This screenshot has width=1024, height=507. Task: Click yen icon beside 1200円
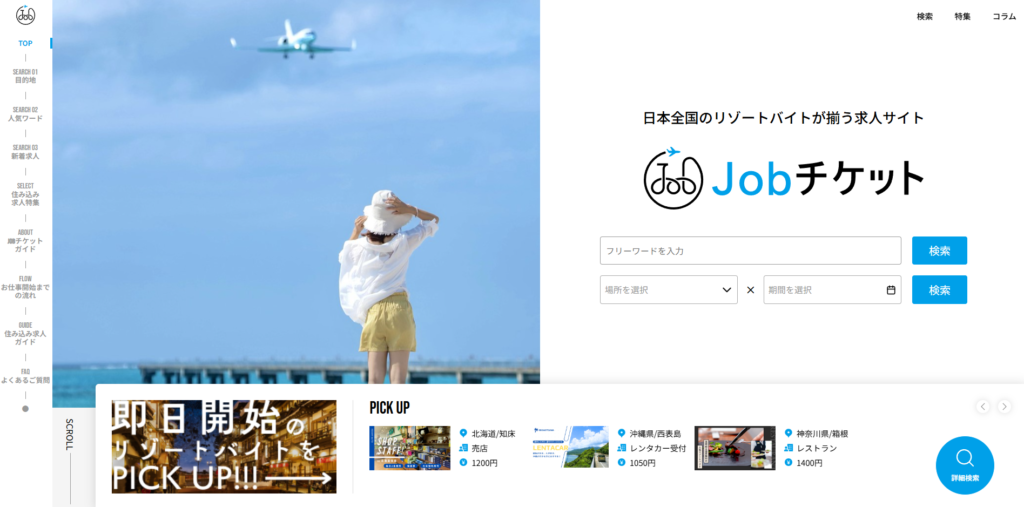tap(464, 463)
